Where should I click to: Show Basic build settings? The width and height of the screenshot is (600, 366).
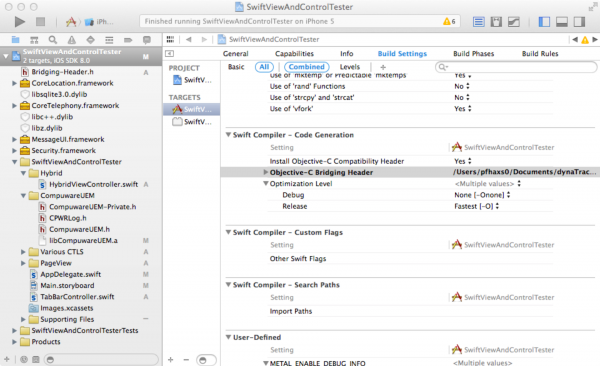[x=236, y=67]
